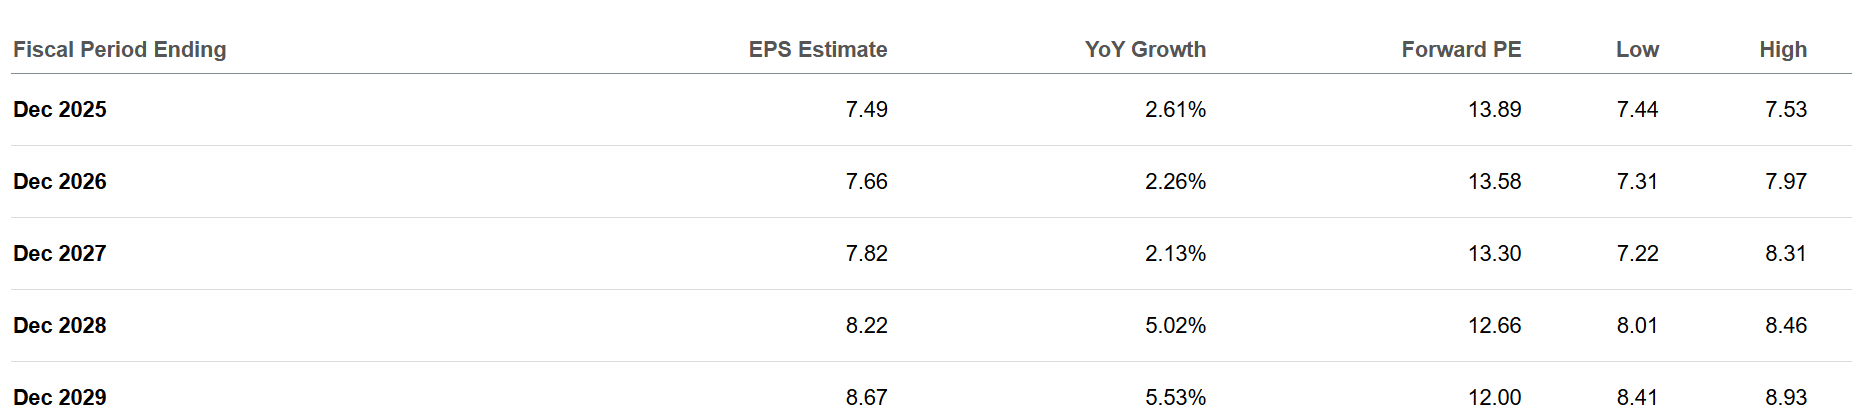Click the 13.30 forward PE value
Screen dimensions: 1852x418
coord(1494,254)
